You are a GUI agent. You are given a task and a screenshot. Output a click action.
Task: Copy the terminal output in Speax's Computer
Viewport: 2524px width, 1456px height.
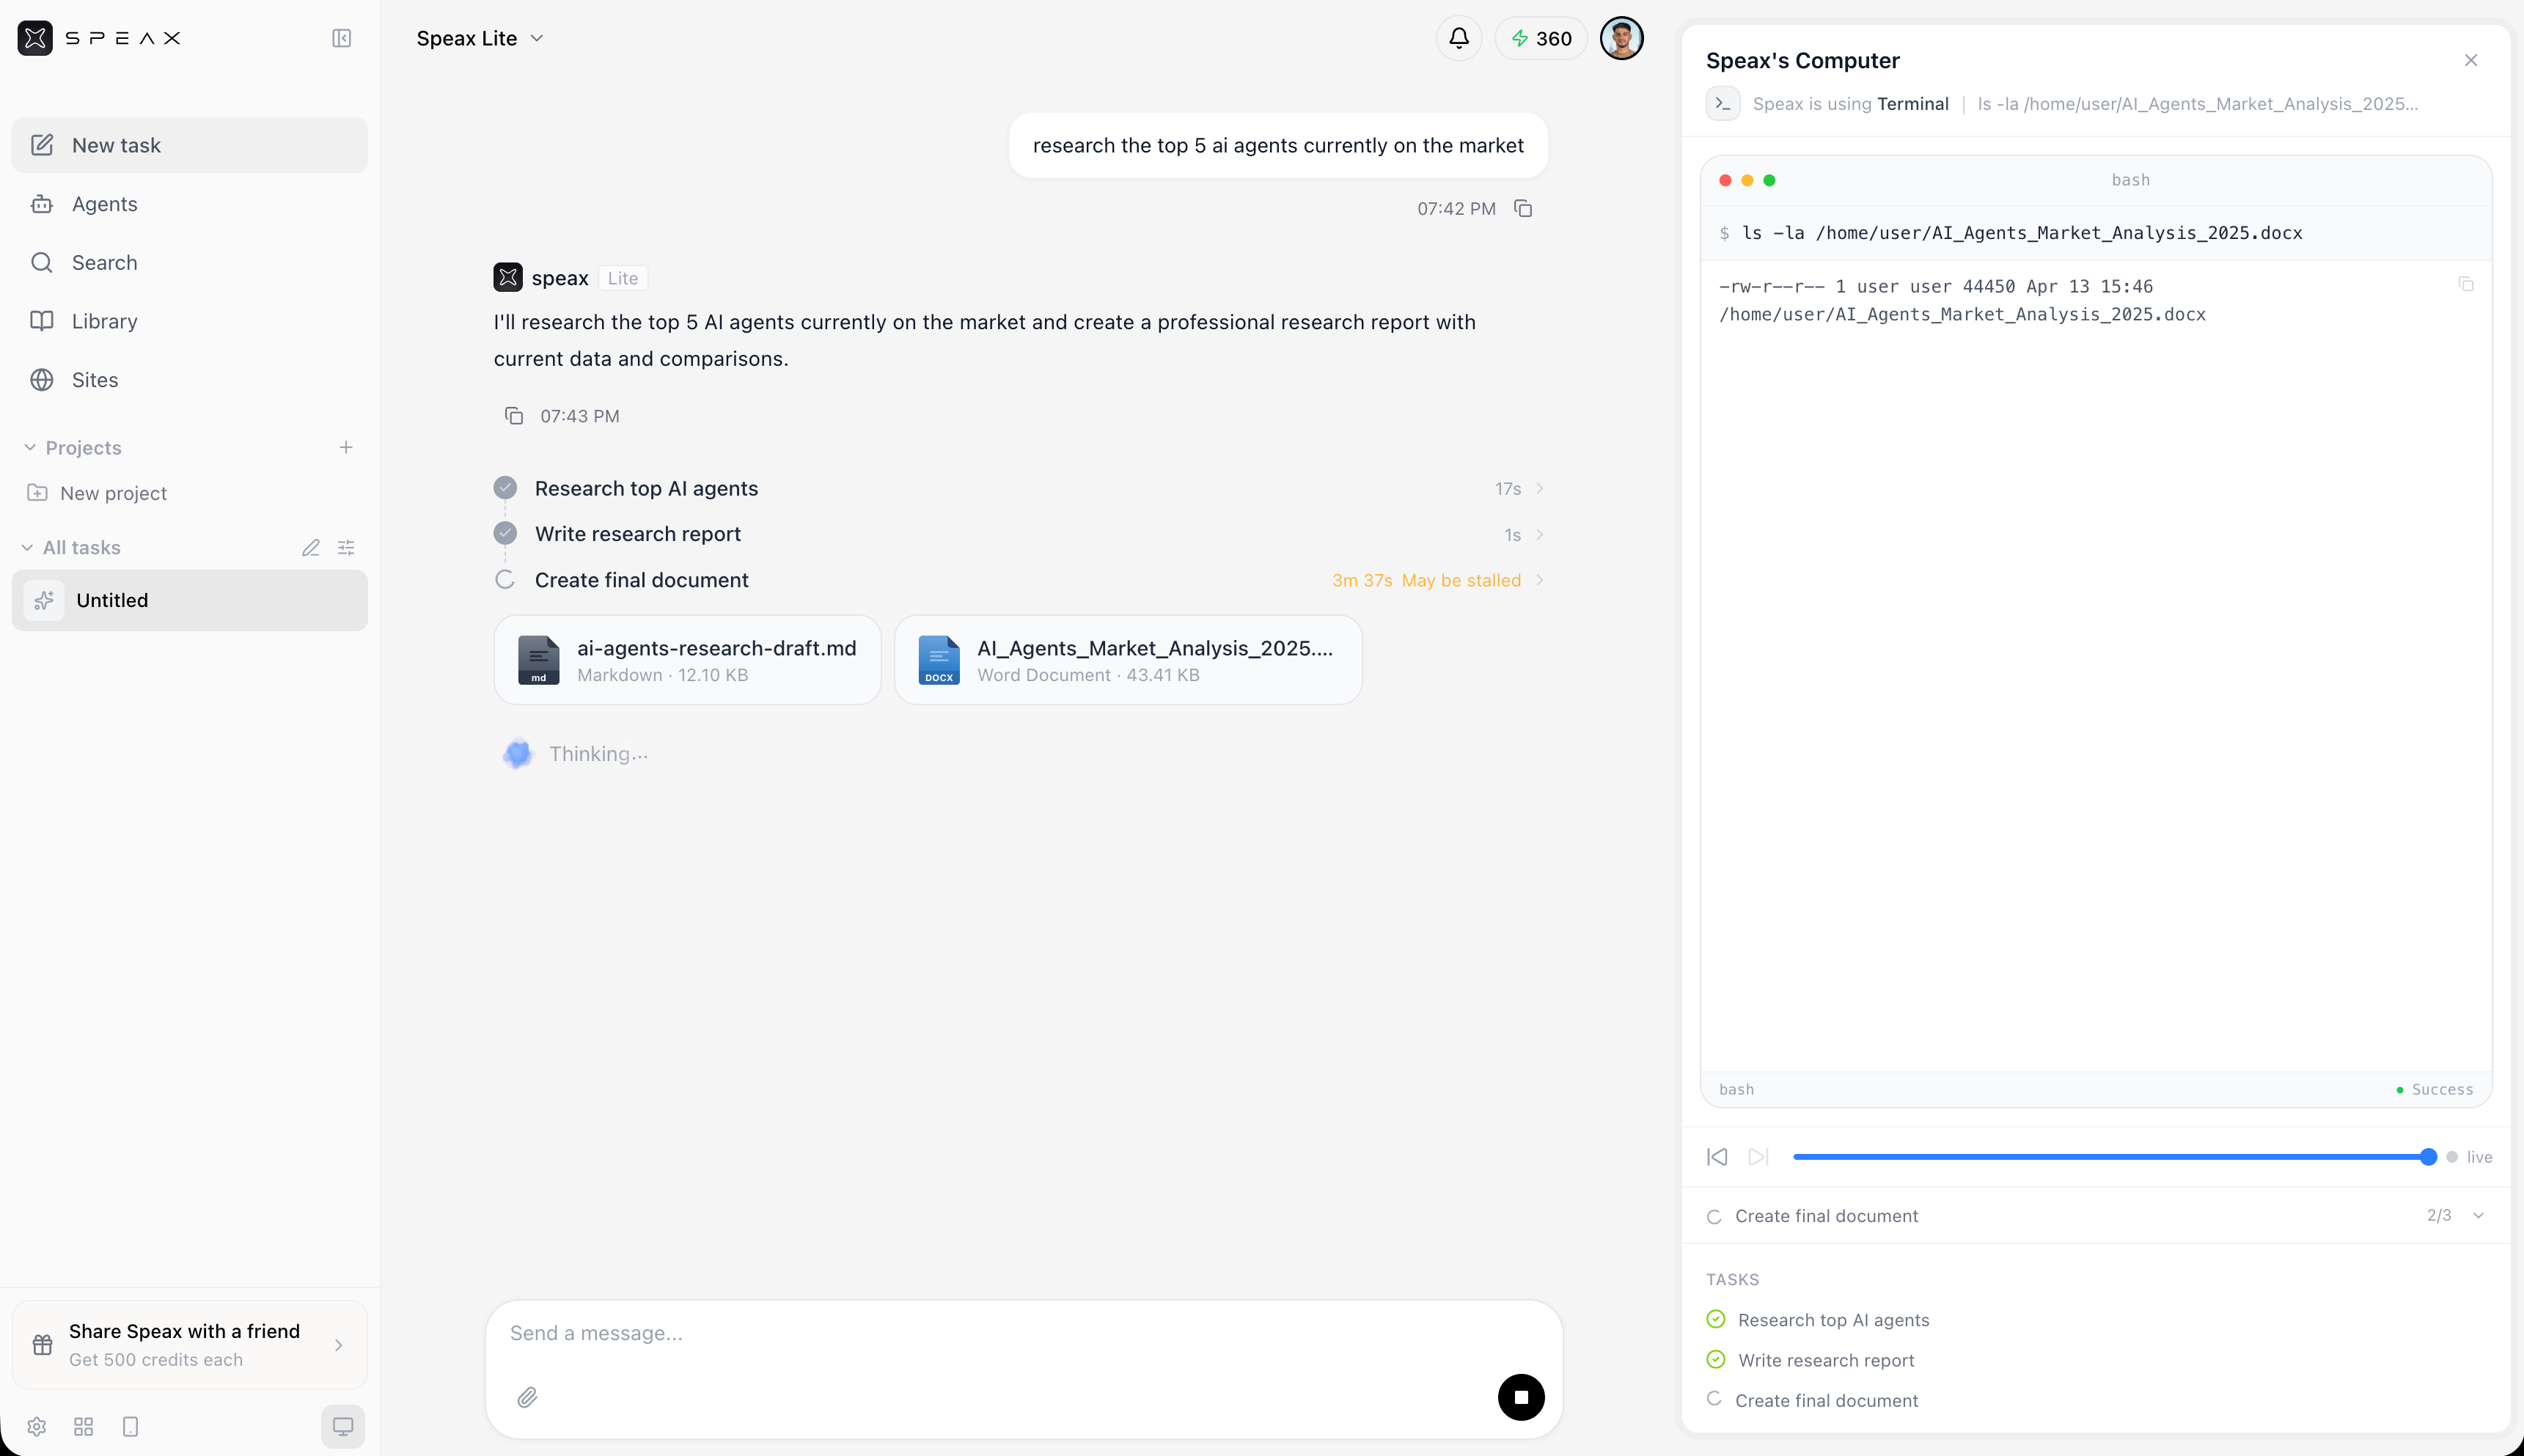(x=2465, y=284)
